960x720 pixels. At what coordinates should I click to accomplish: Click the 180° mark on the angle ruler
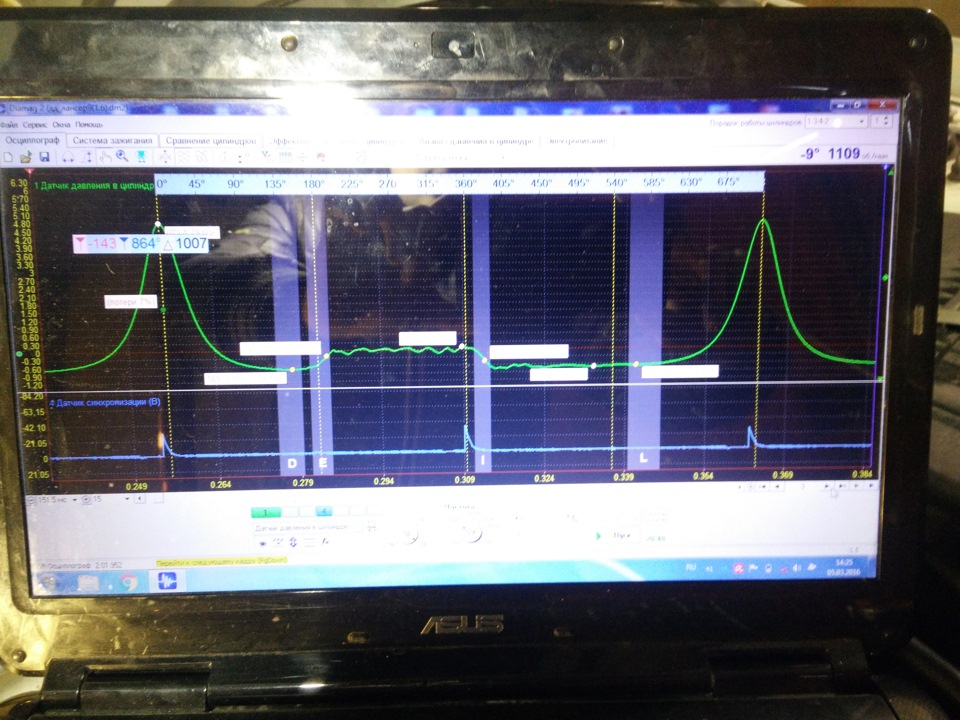pos(313,183)
